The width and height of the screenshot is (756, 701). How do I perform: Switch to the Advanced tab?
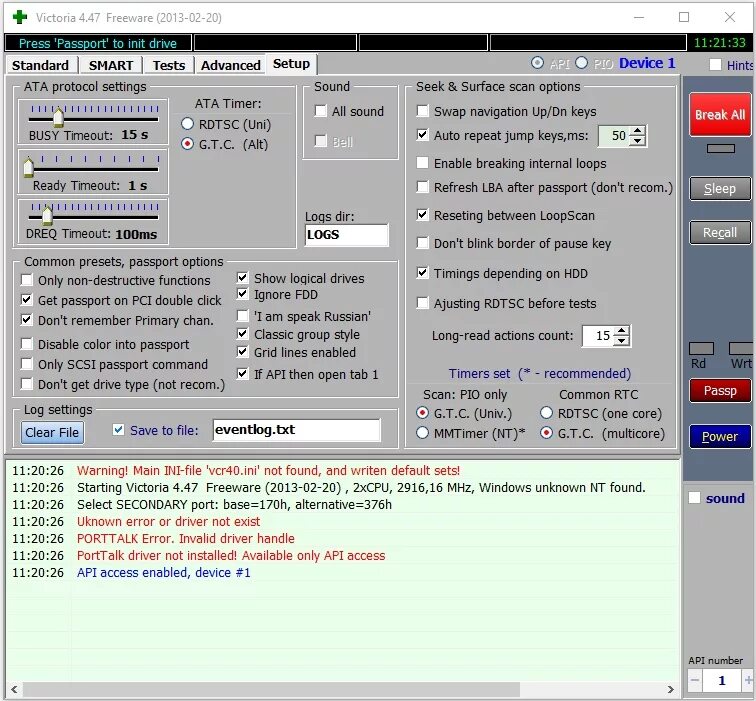tap(230, 65)
